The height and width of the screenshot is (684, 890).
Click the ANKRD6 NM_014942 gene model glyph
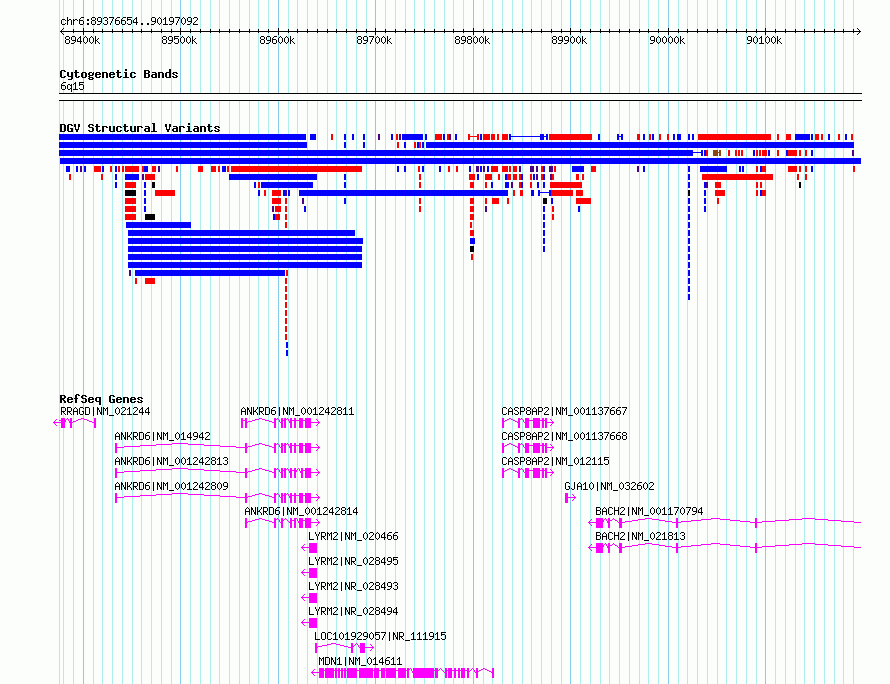point(217,448)
